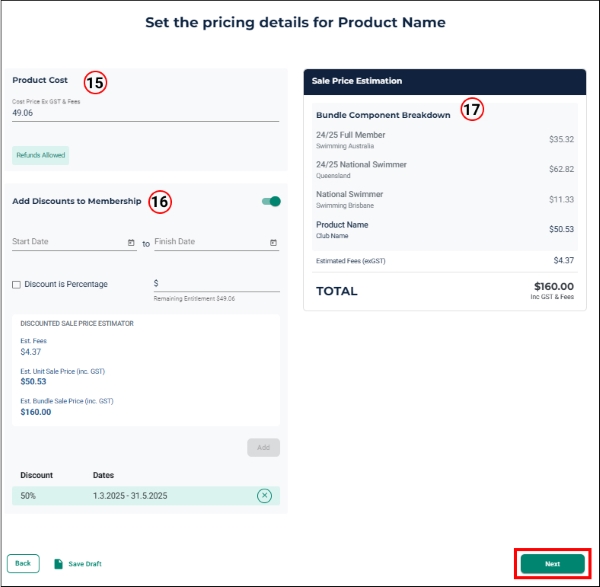Click the circled 17 marker near Bundle Breakdown

pos(472,109)
